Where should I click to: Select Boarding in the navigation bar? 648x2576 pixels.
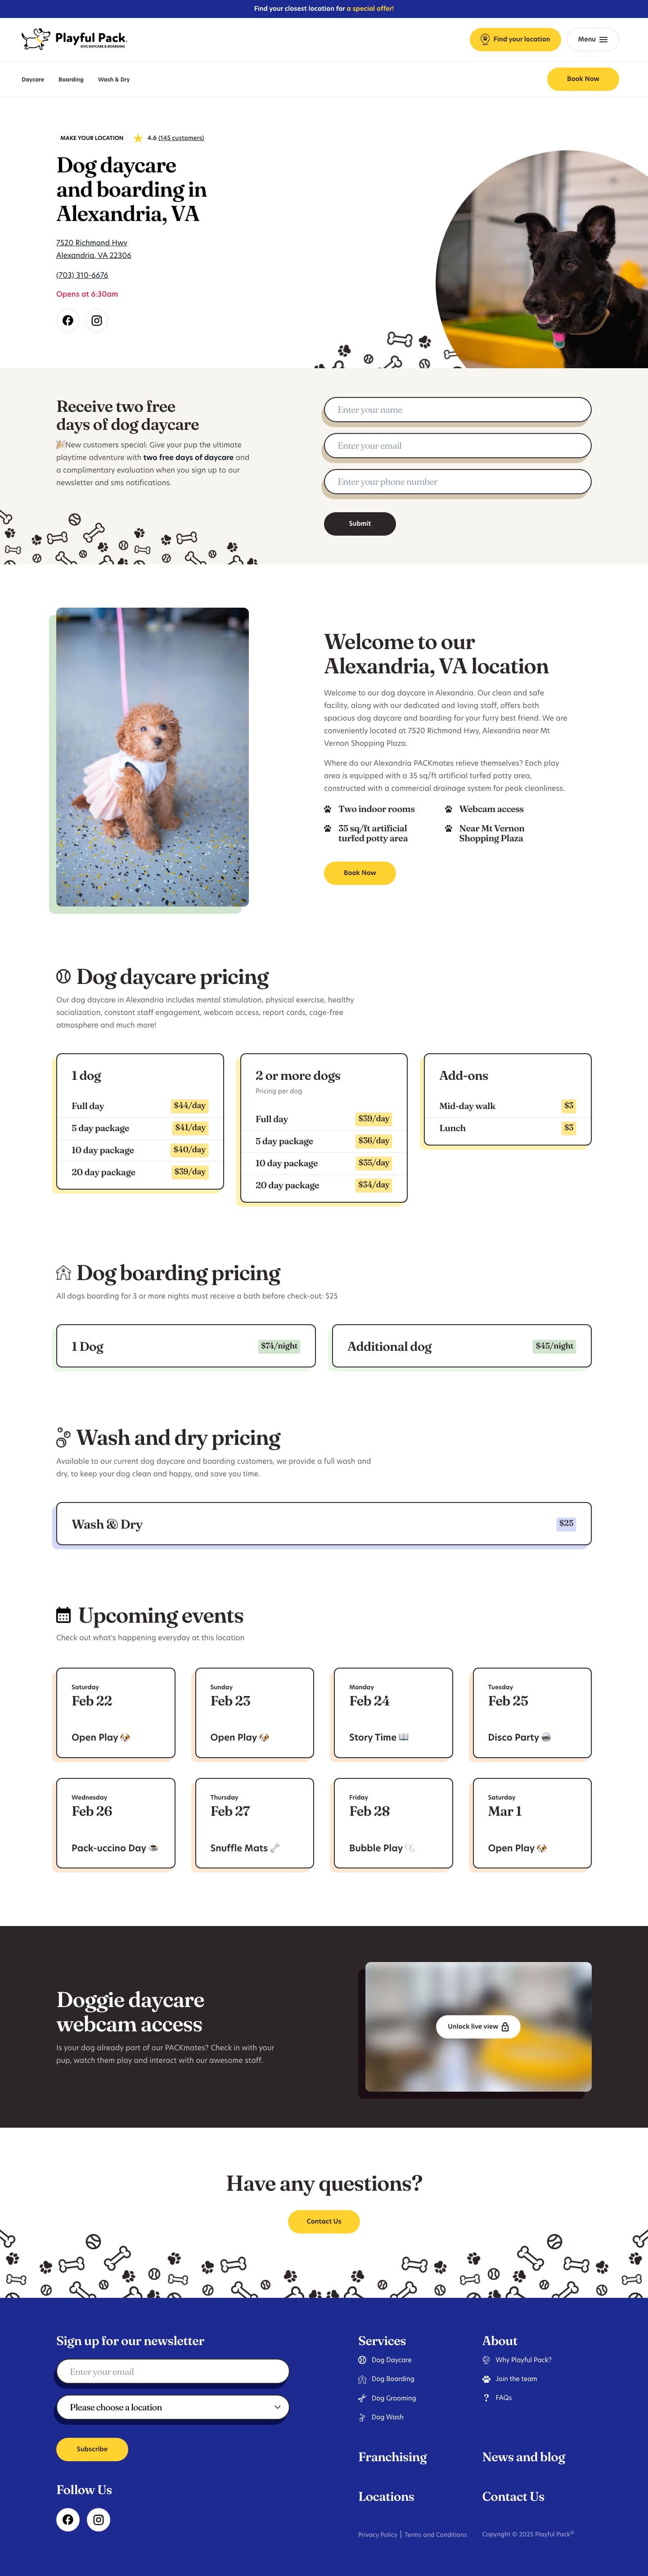(x=71, y=79)
